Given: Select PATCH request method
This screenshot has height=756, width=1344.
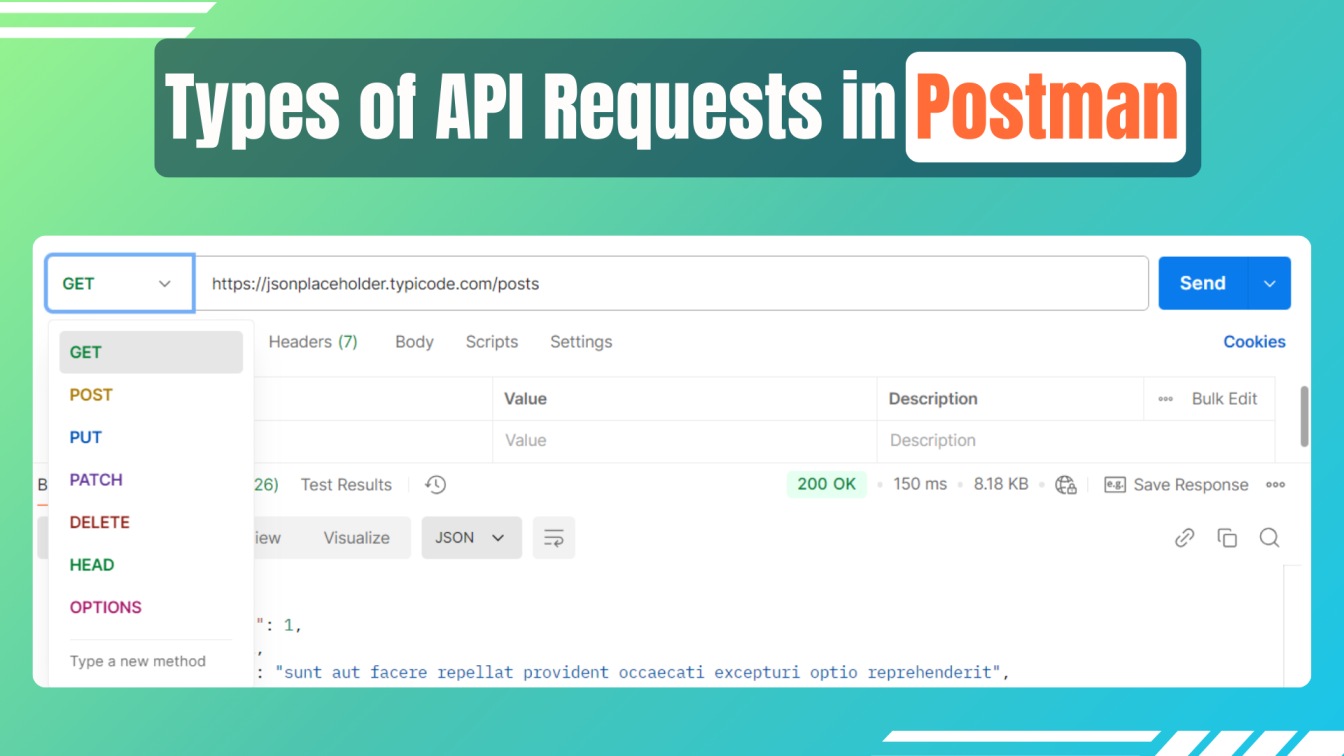Looking at the screenshot, I should point(96,480).
